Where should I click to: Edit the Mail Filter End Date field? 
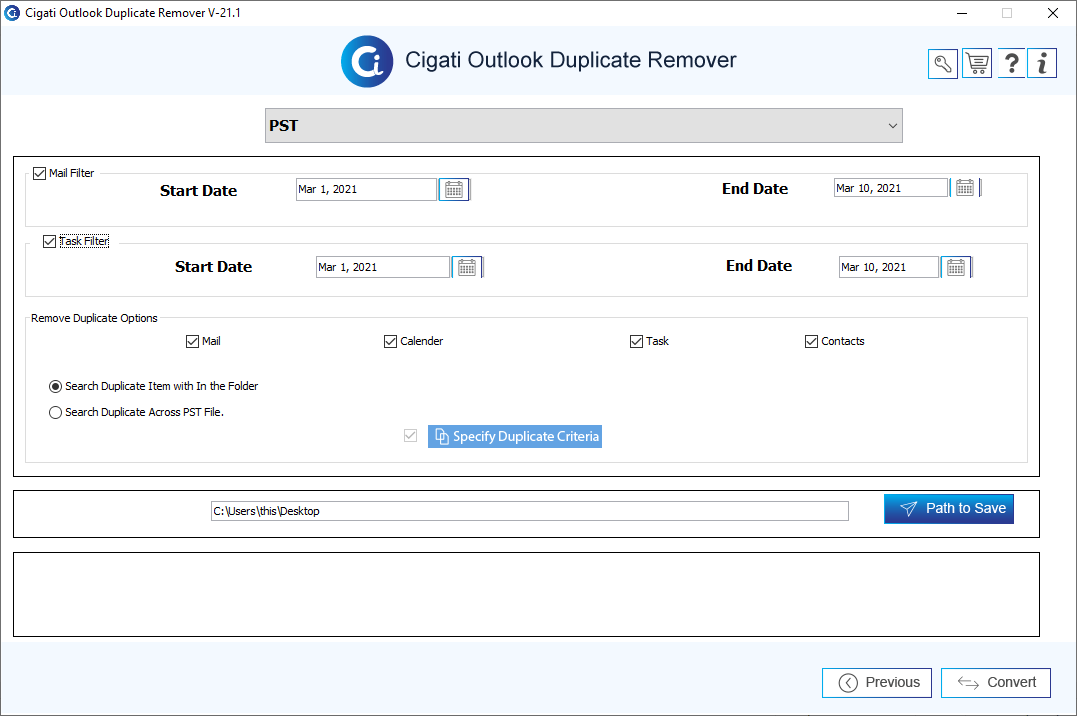891,188
